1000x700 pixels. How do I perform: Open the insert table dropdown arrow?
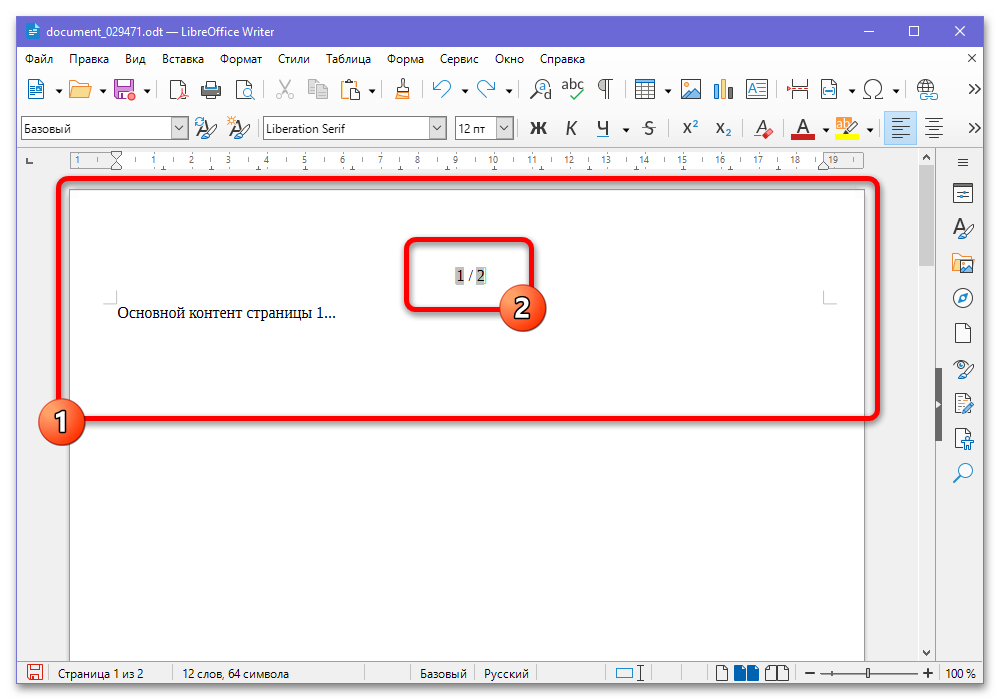coord(668,91)
